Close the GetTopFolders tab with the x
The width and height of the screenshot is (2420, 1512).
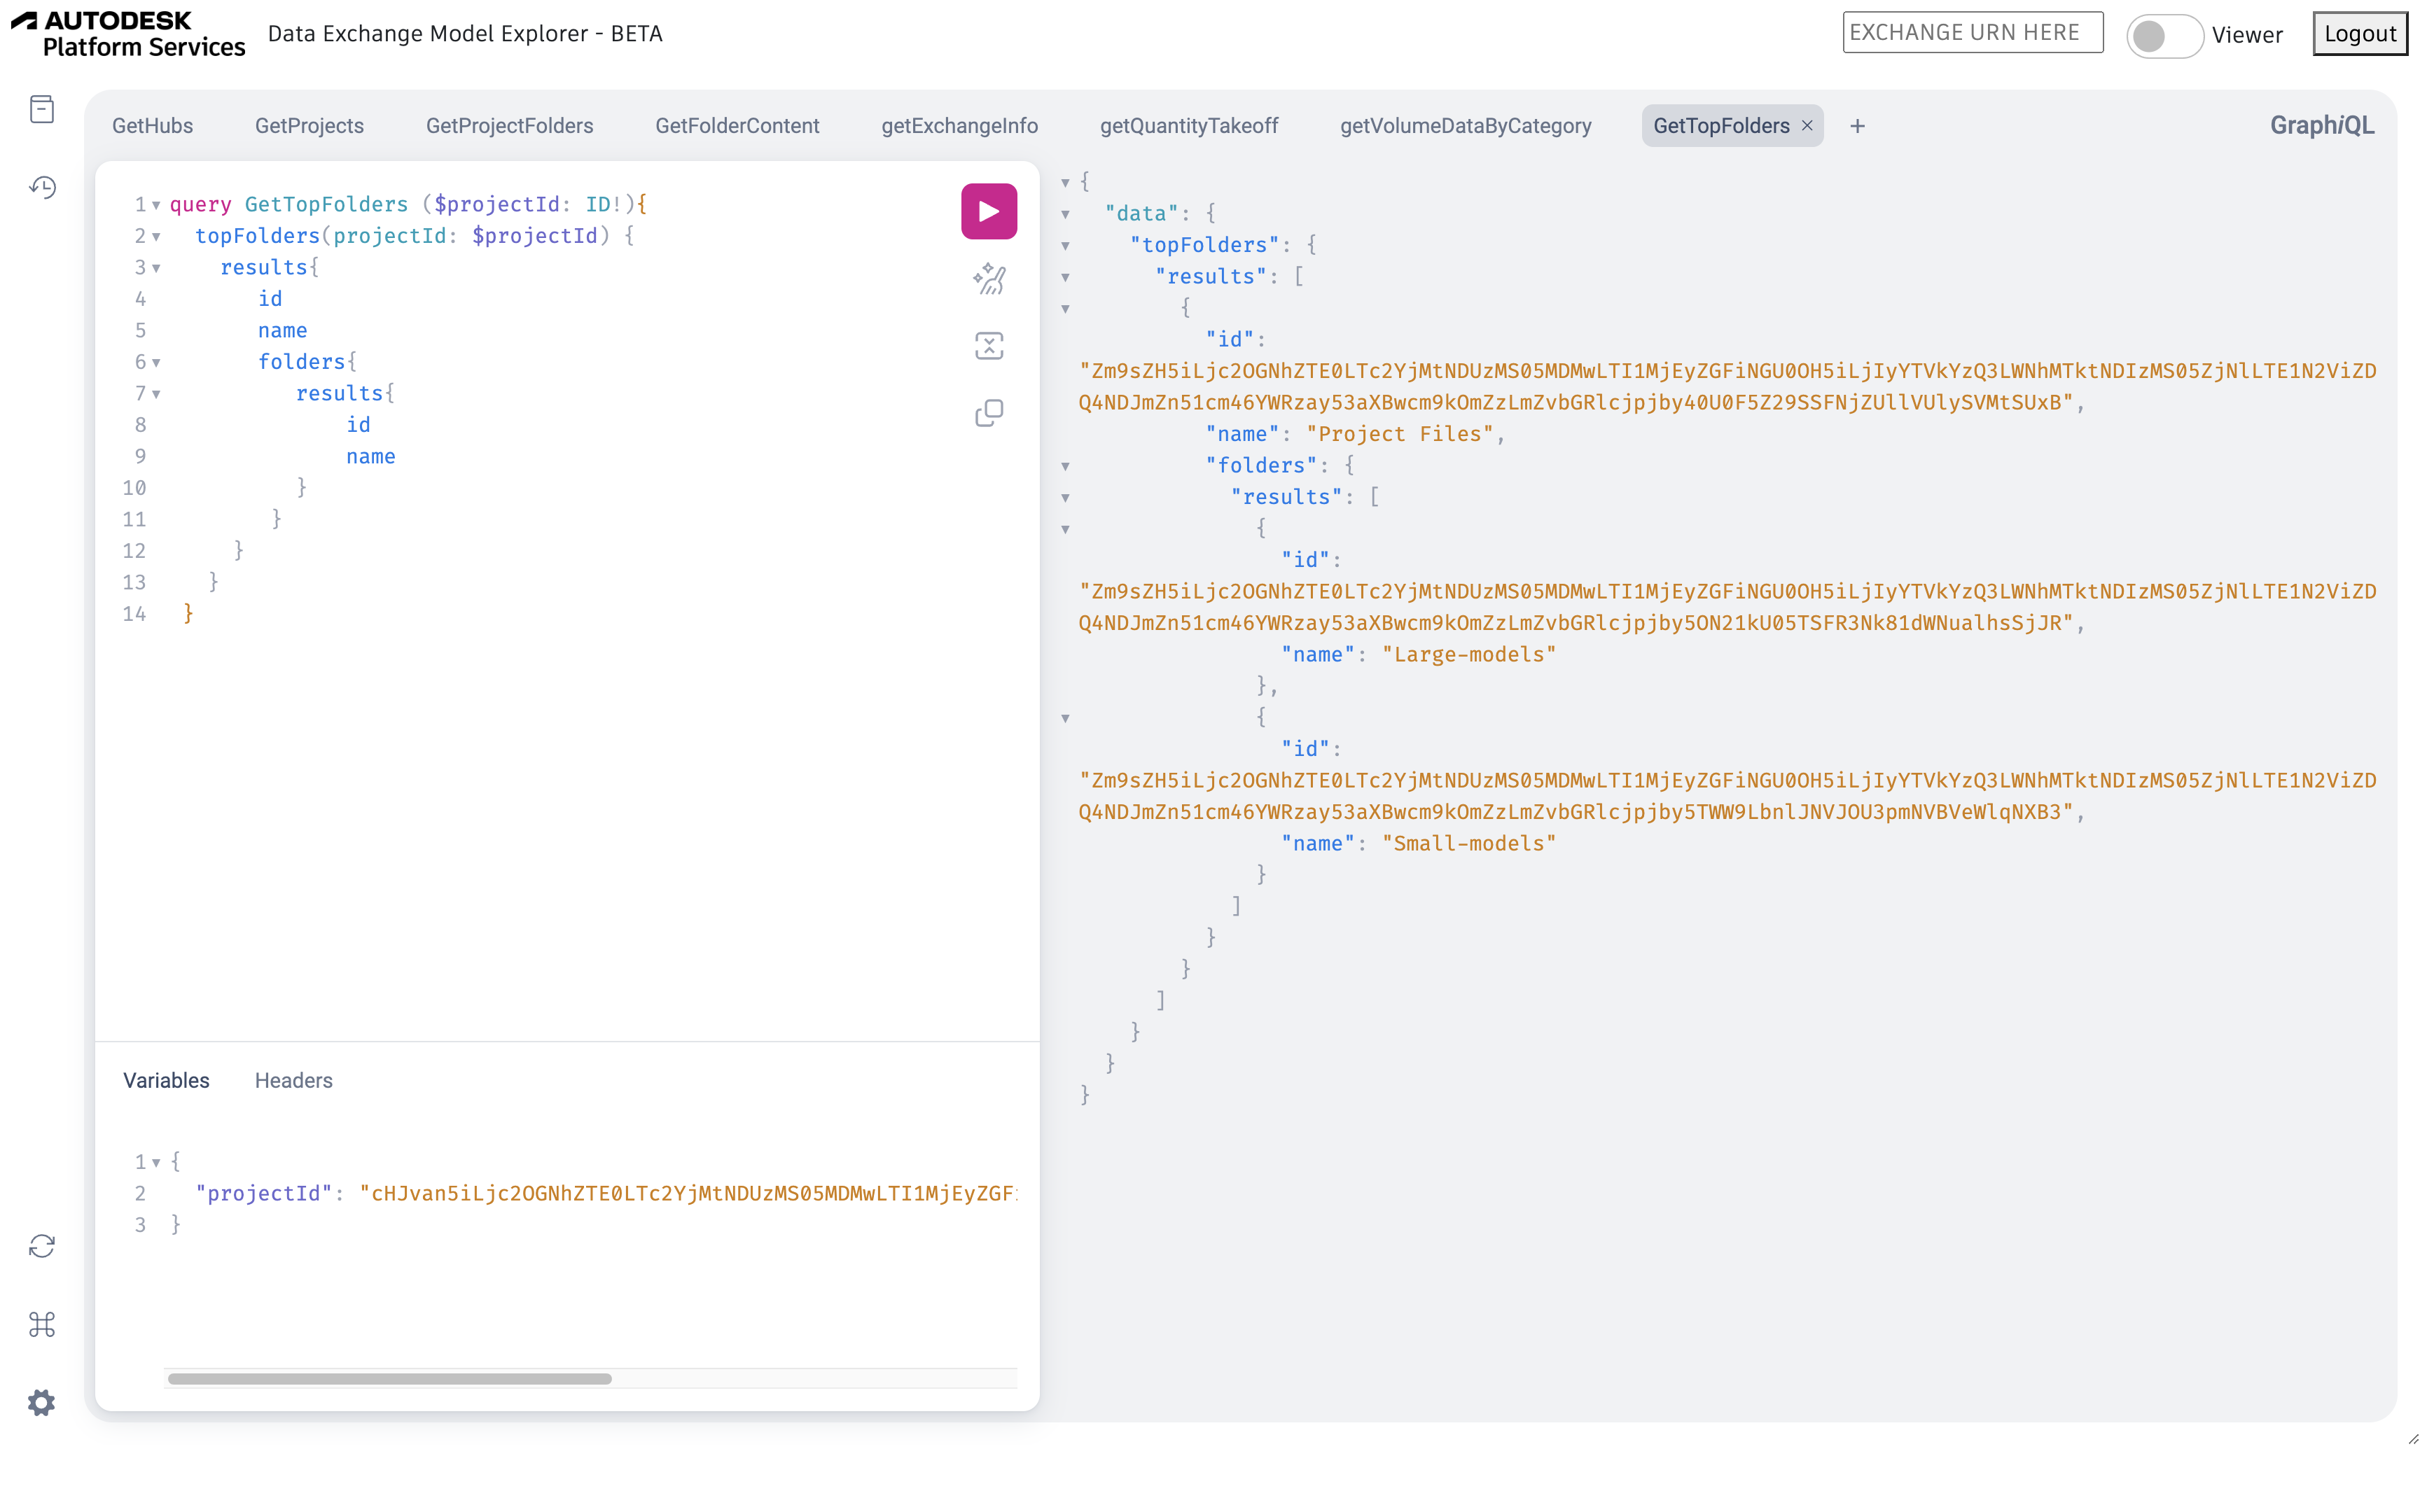1807,126
